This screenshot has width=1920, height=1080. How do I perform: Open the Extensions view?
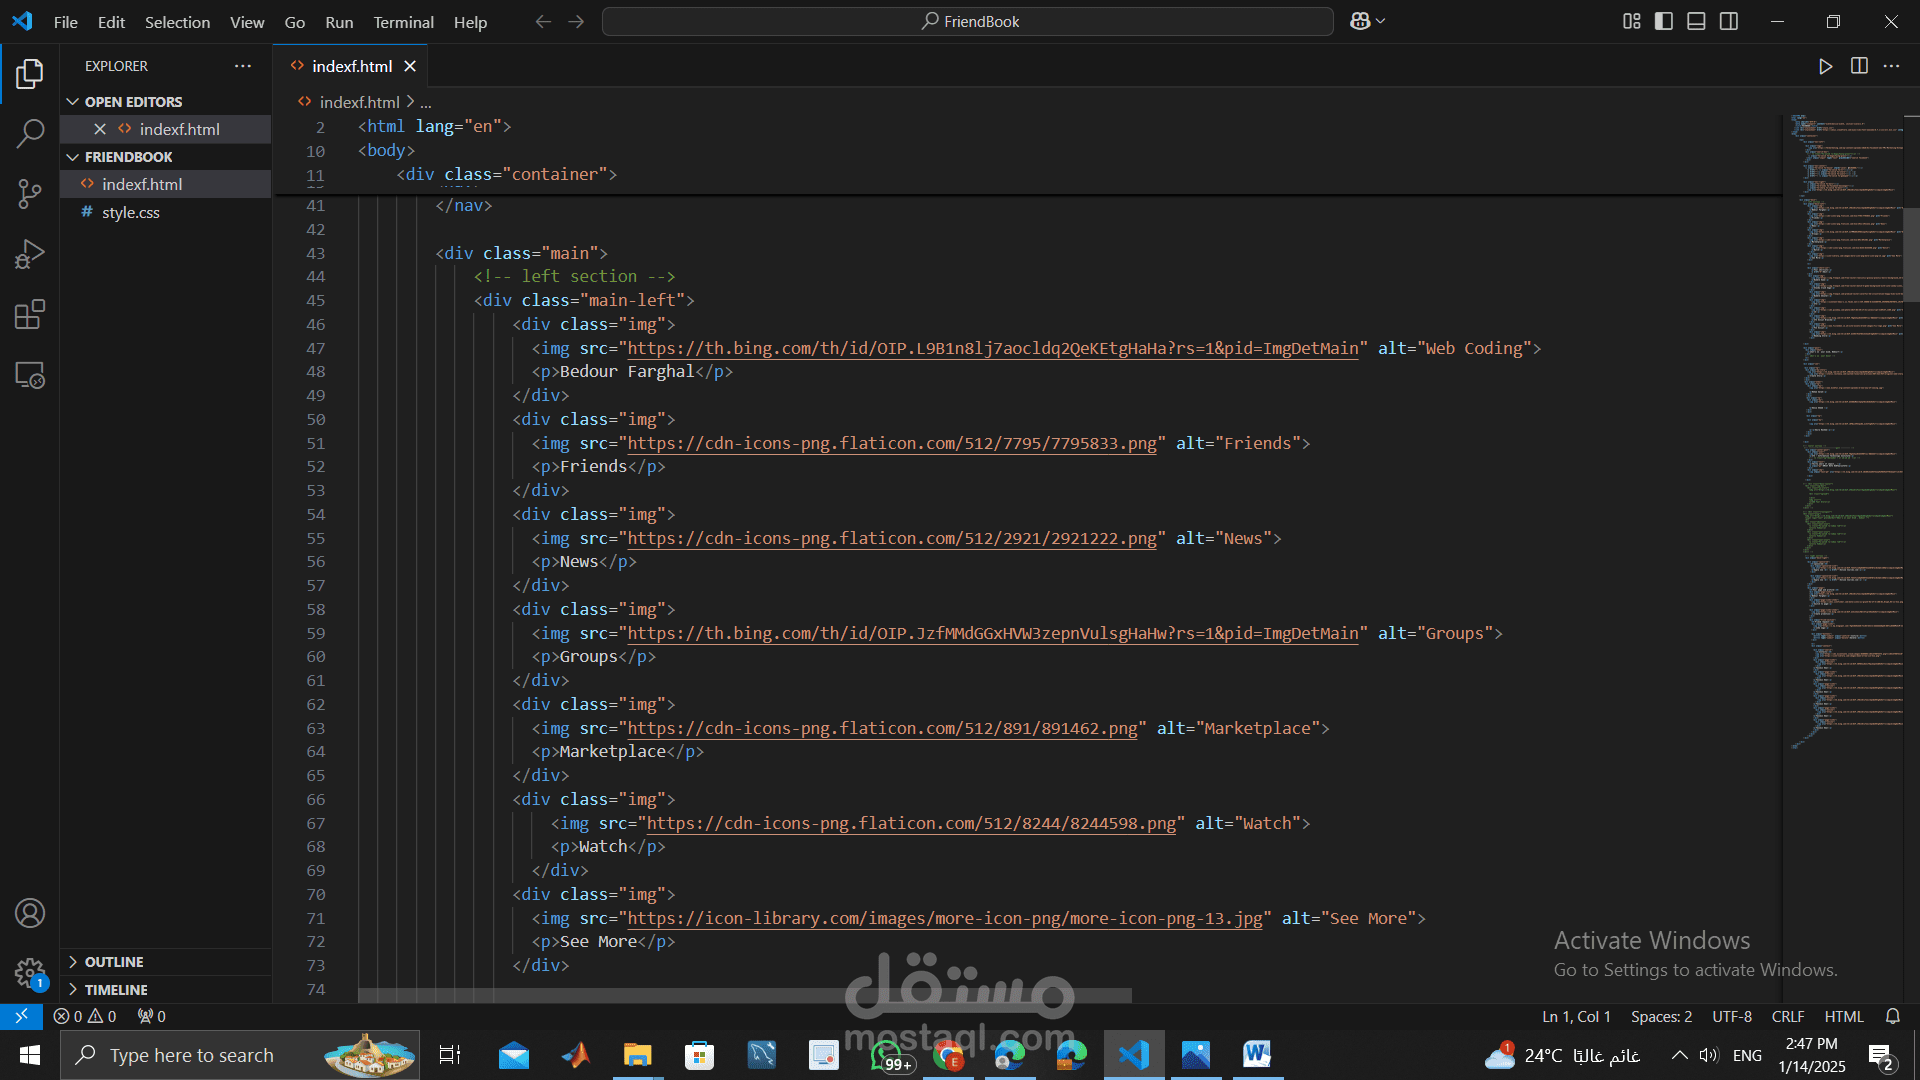tap(30, 315)
